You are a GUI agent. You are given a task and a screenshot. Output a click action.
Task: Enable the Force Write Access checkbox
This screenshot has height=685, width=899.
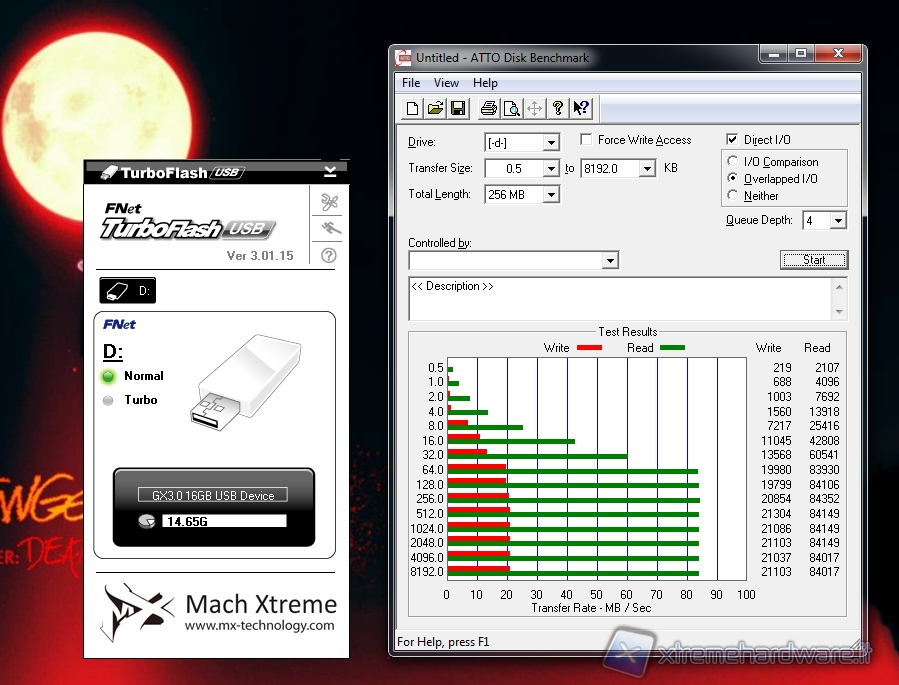[587, 140]
